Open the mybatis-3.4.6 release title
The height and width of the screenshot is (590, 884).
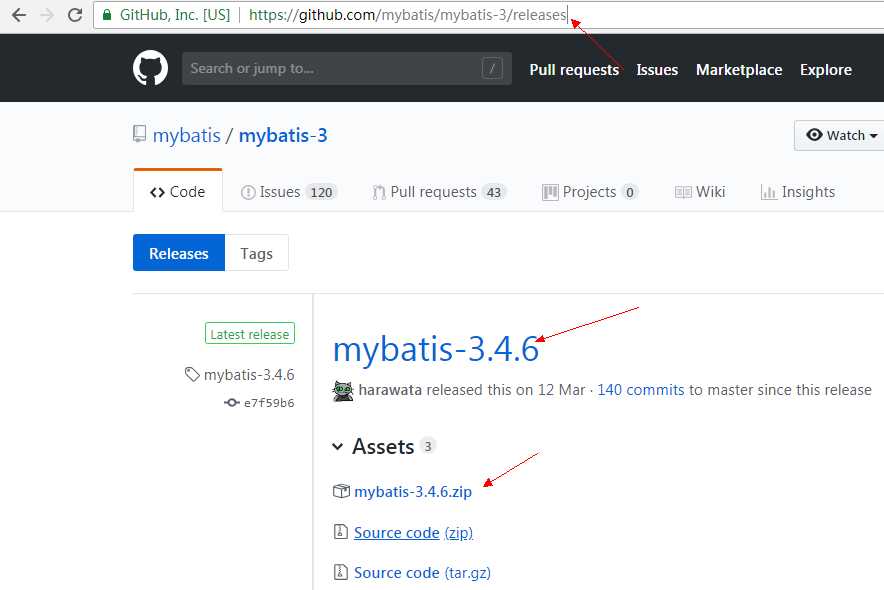(436, 349)
